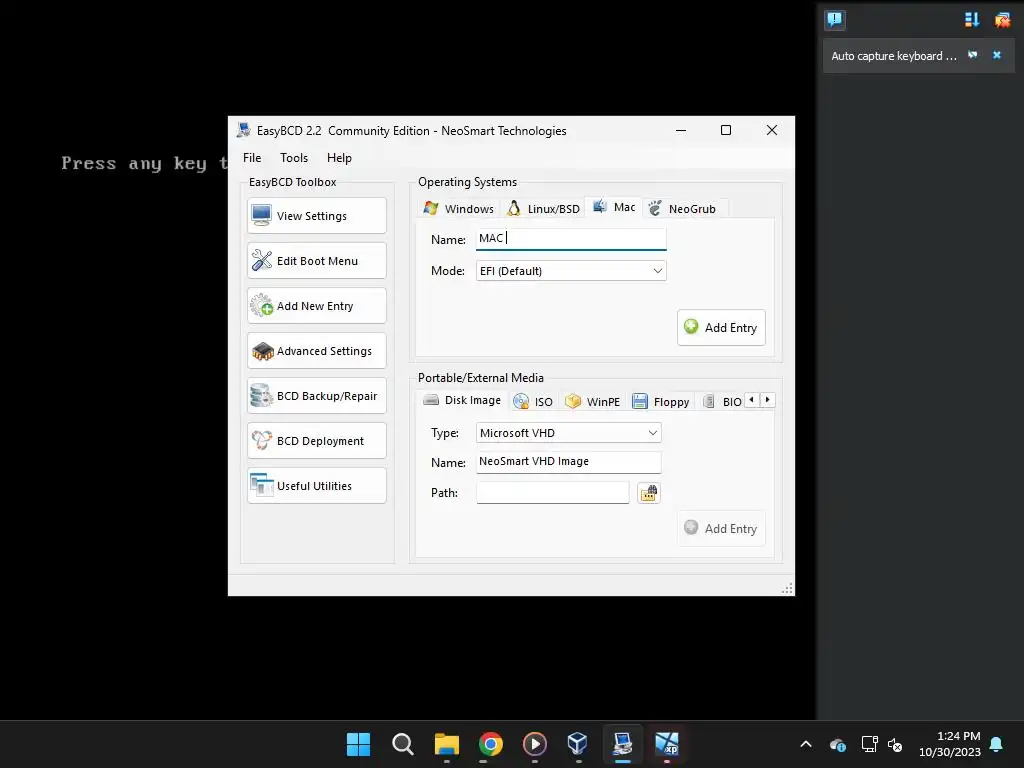Click the View Settings monitor icon
The height and width of the screenshot is (768, 1024).
coord(262,216)
